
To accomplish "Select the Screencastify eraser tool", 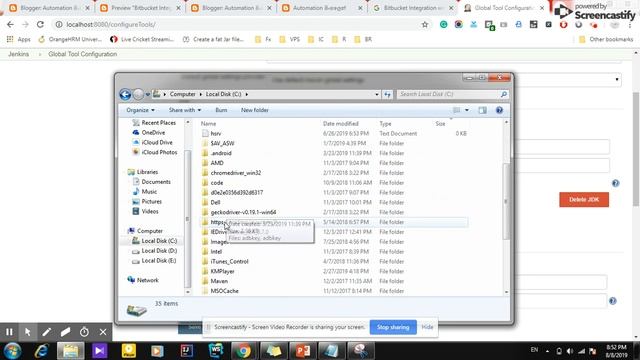I will (x=65, y=332).
